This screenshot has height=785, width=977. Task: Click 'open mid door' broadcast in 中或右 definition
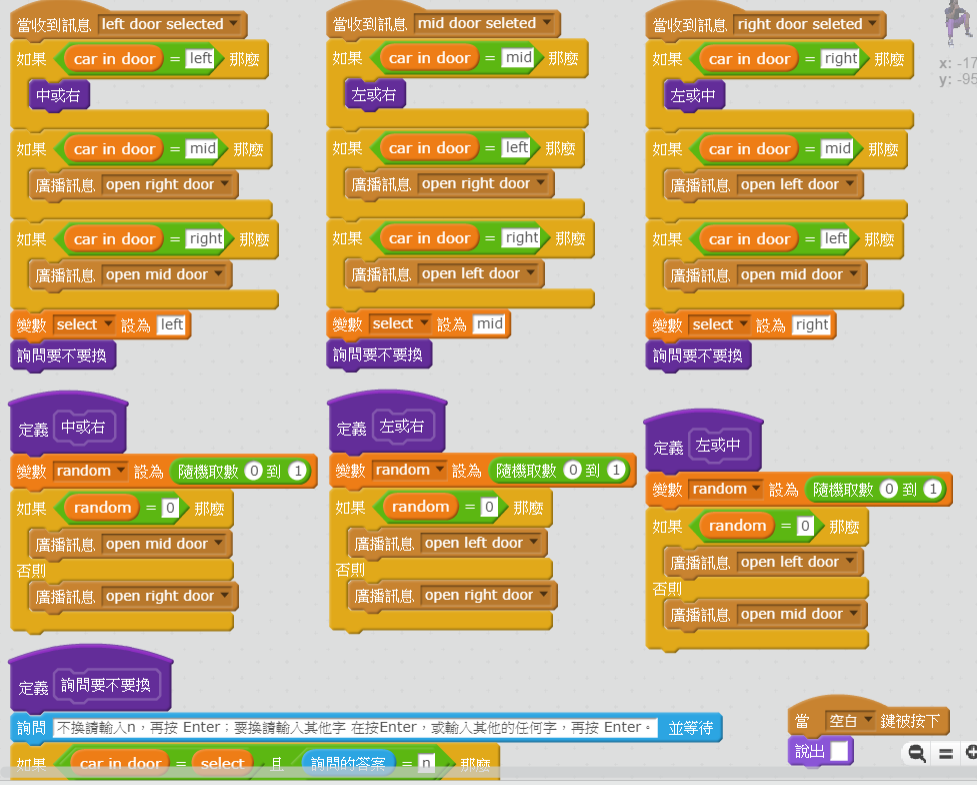coord(130,544)
